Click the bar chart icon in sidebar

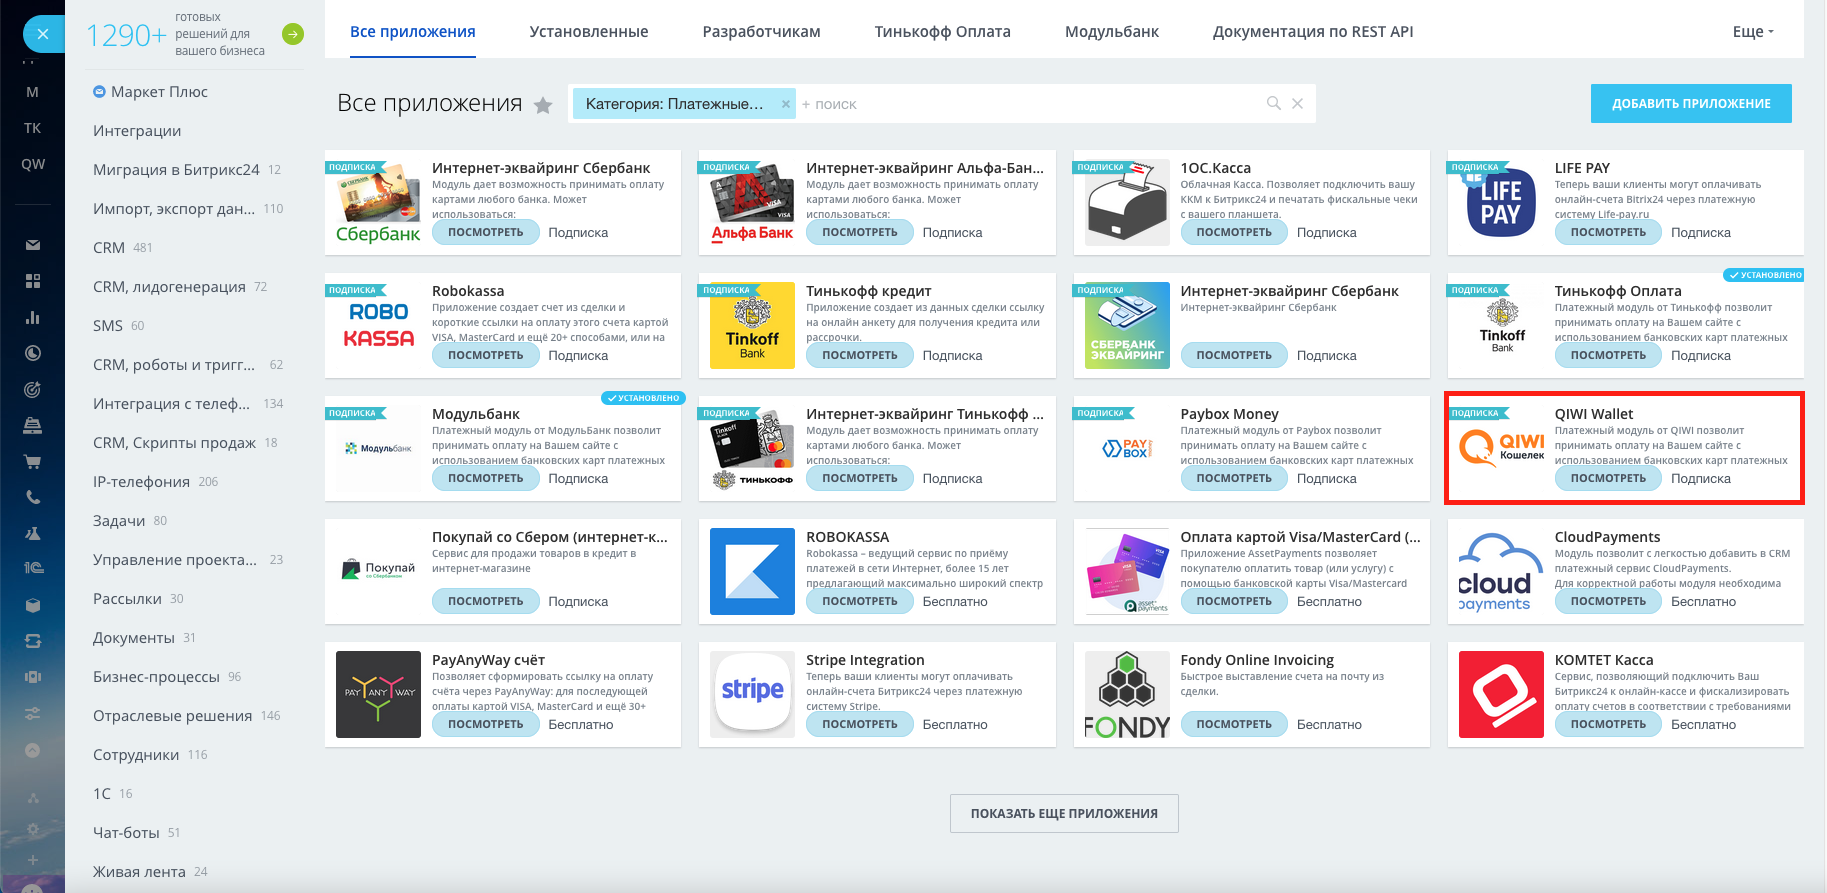pos(33,317)
